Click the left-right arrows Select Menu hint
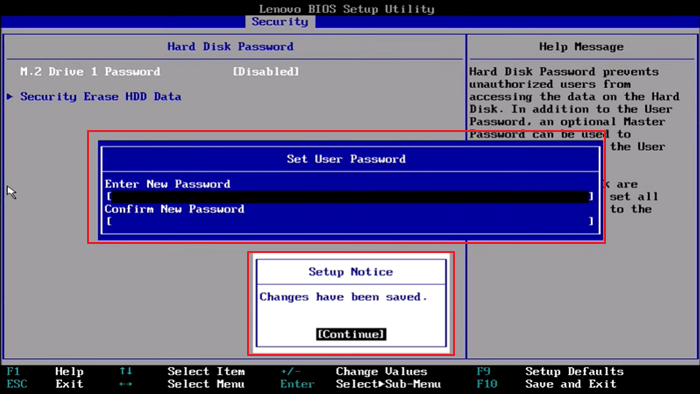Screen dimensions: 700x394 point(182,384)
